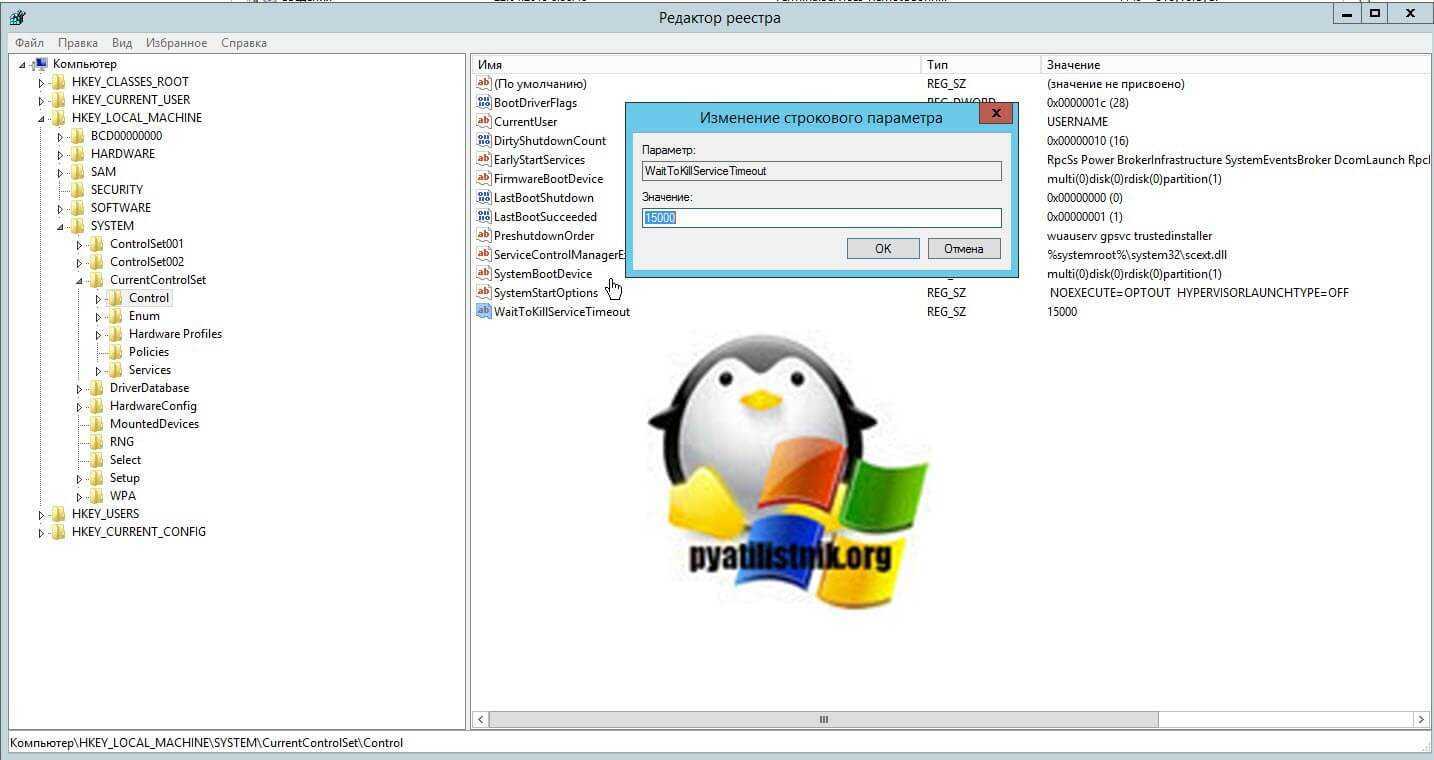This screenshot has height=760, width=1434.
Task: Click the HKEY_CLASSES_ROOT folder icon
Action: (59, 82)
